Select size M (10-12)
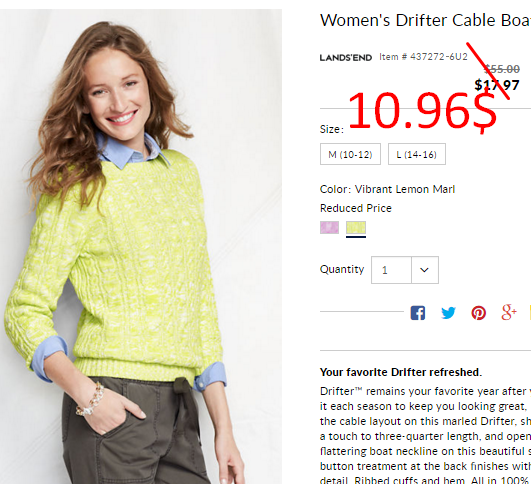The image size is (531, 484). 350,154
